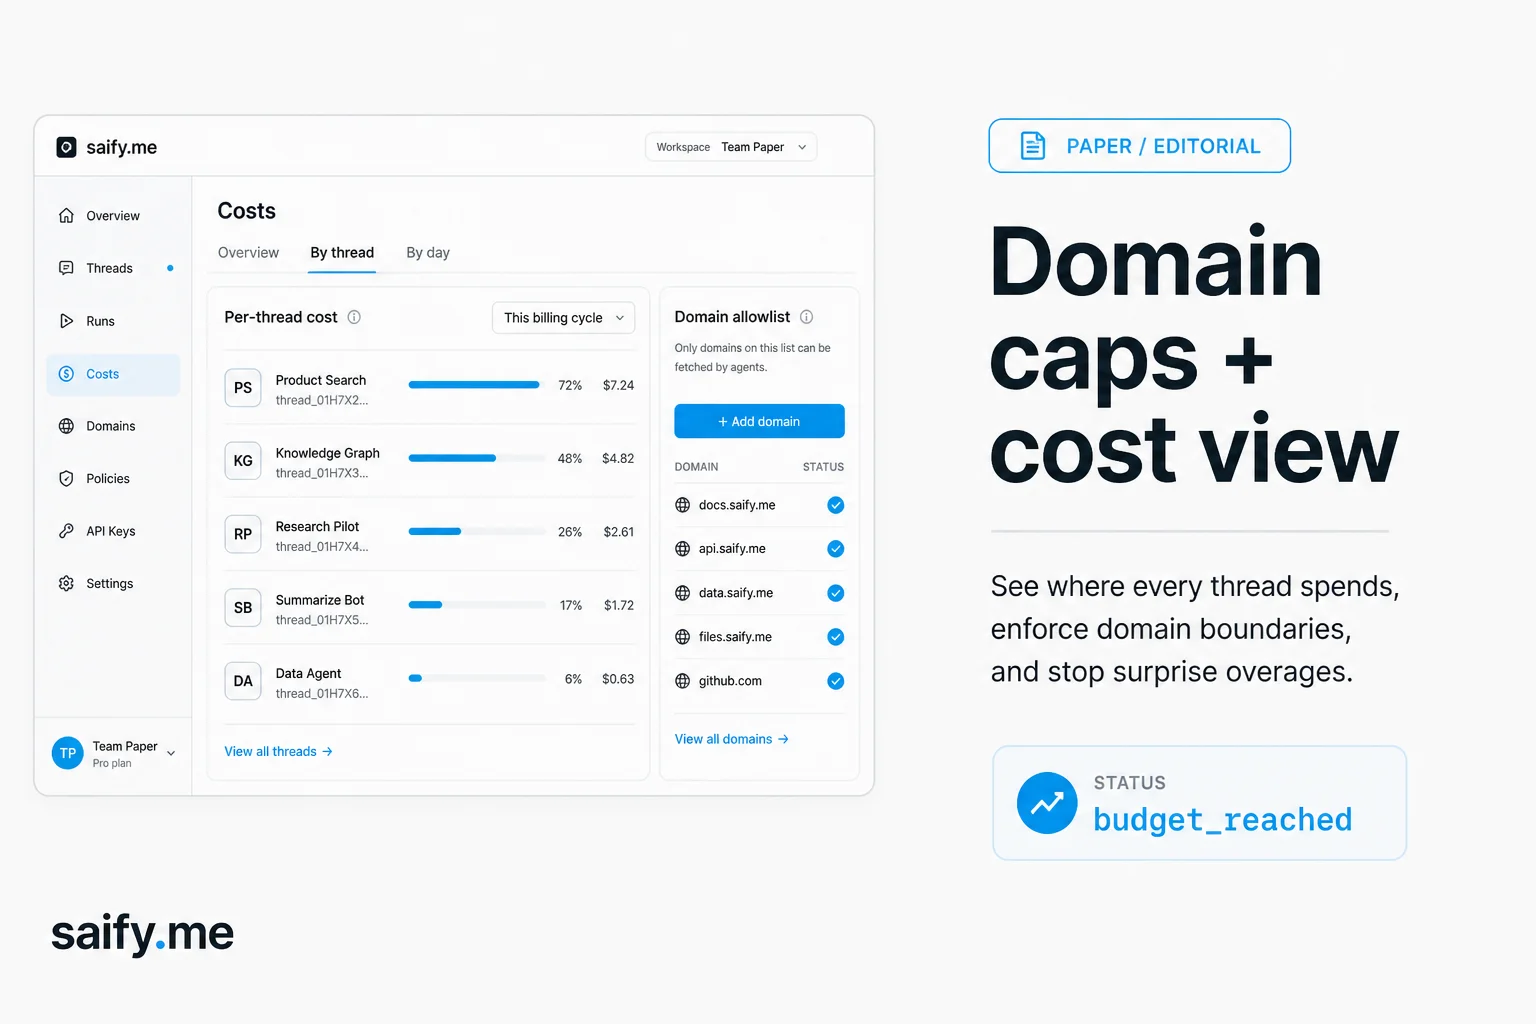Toggle the status check for docs.saify.me
The image size is (1536, 1024).
[x=836, y=505]
